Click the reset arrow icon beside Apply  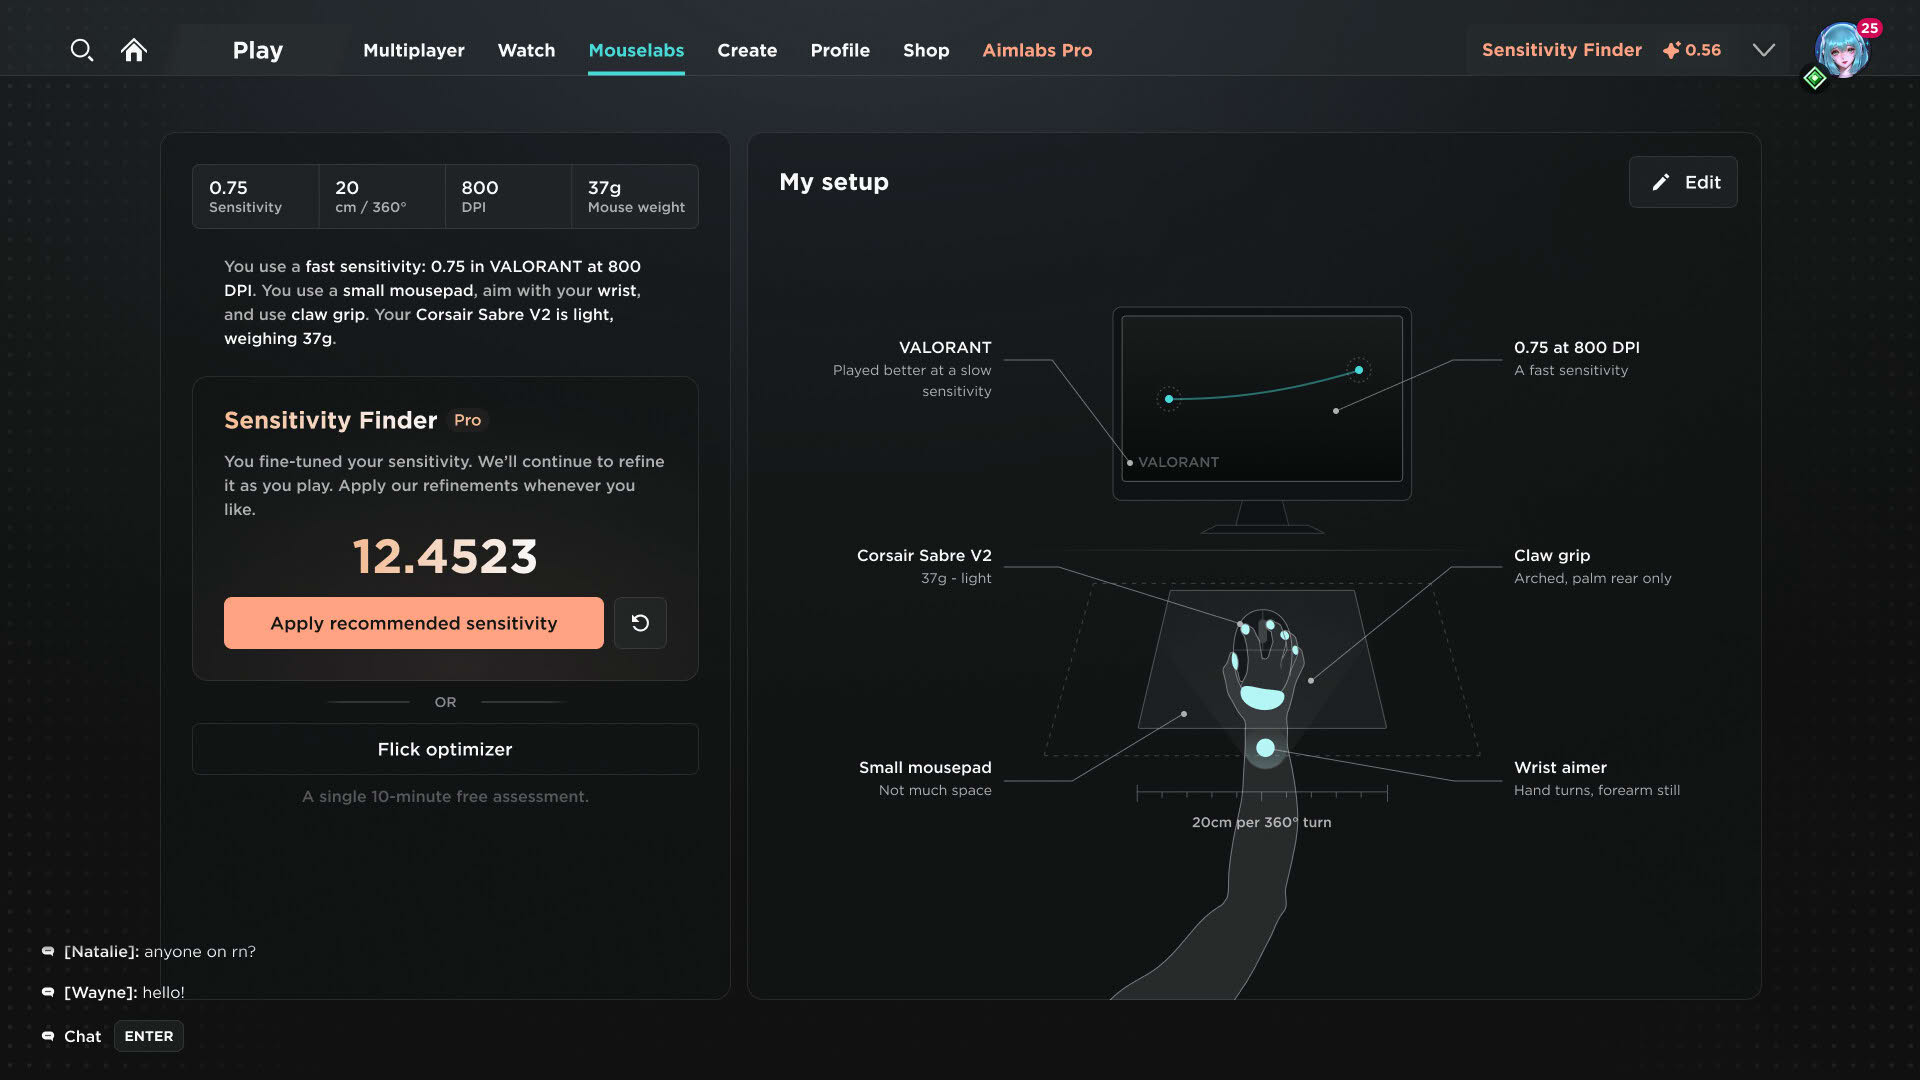click(x=640, y=623)
